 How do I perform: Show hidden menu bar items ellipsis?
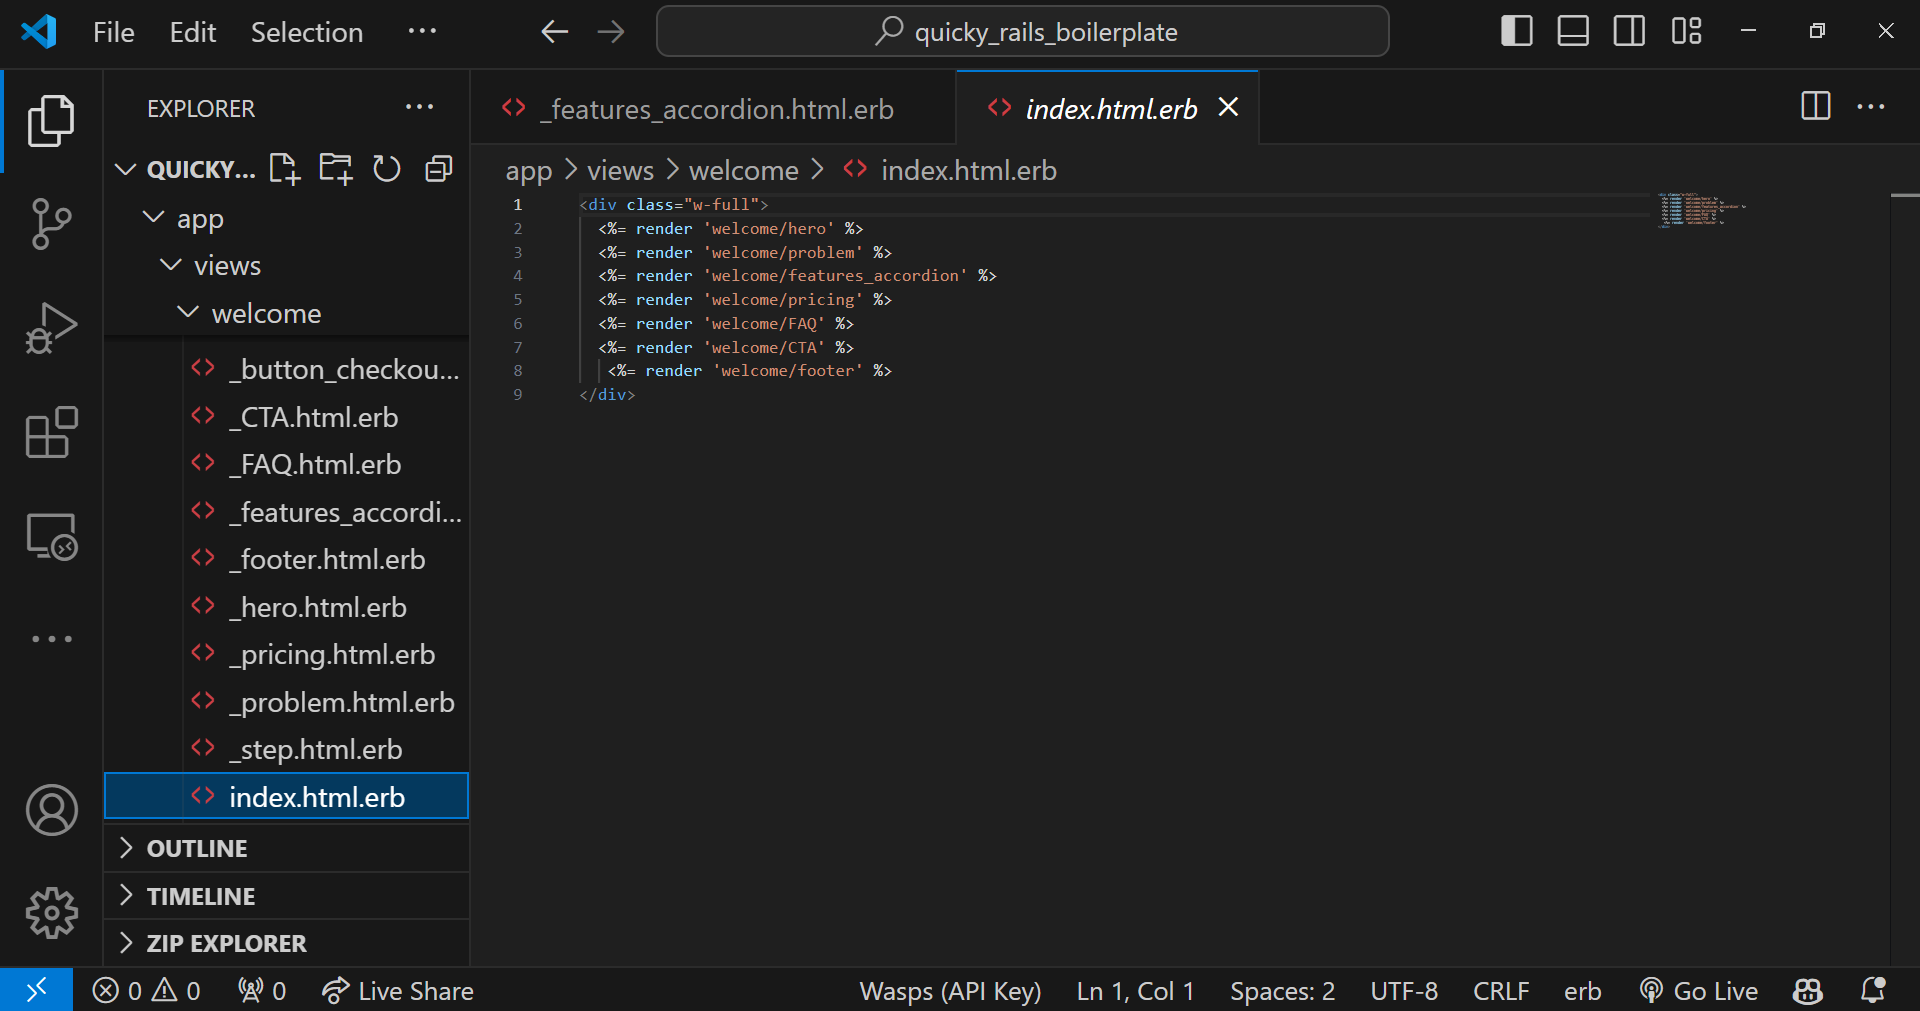click(422, 31)
